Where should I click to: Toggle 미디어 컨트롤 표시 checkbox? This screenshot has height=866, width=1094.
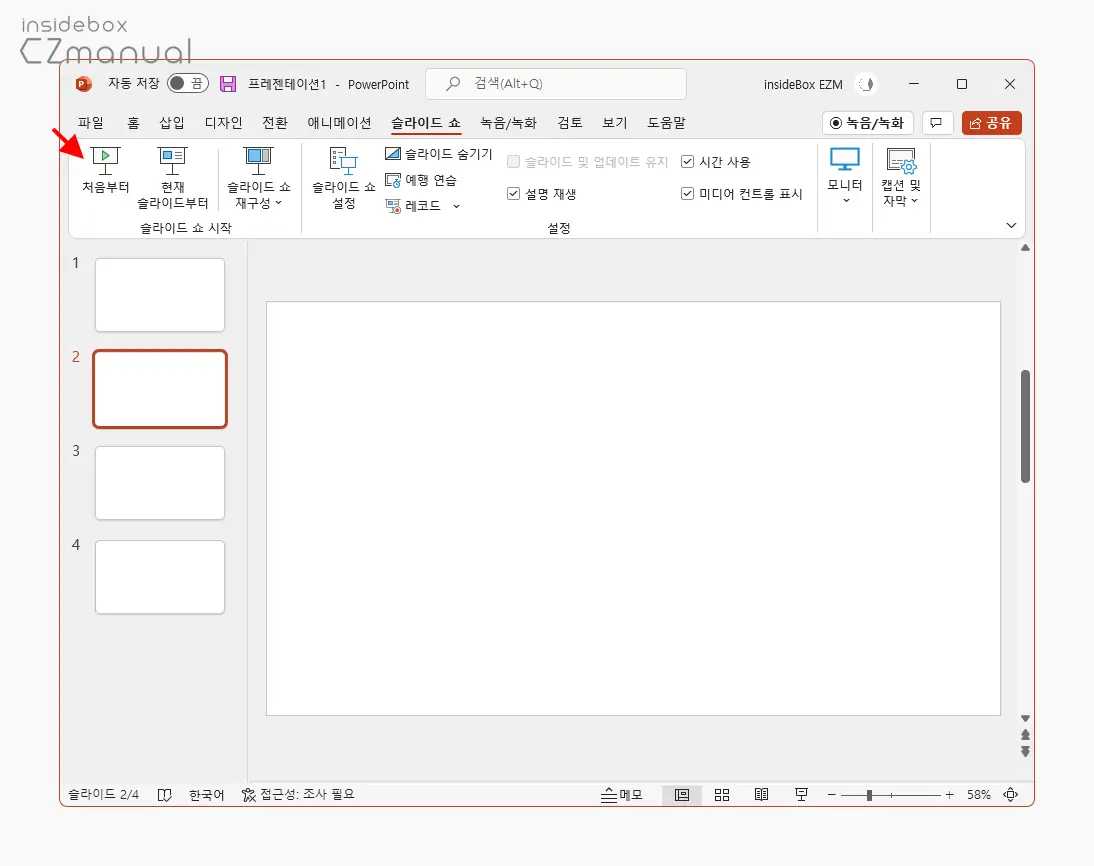coord(687,193)
